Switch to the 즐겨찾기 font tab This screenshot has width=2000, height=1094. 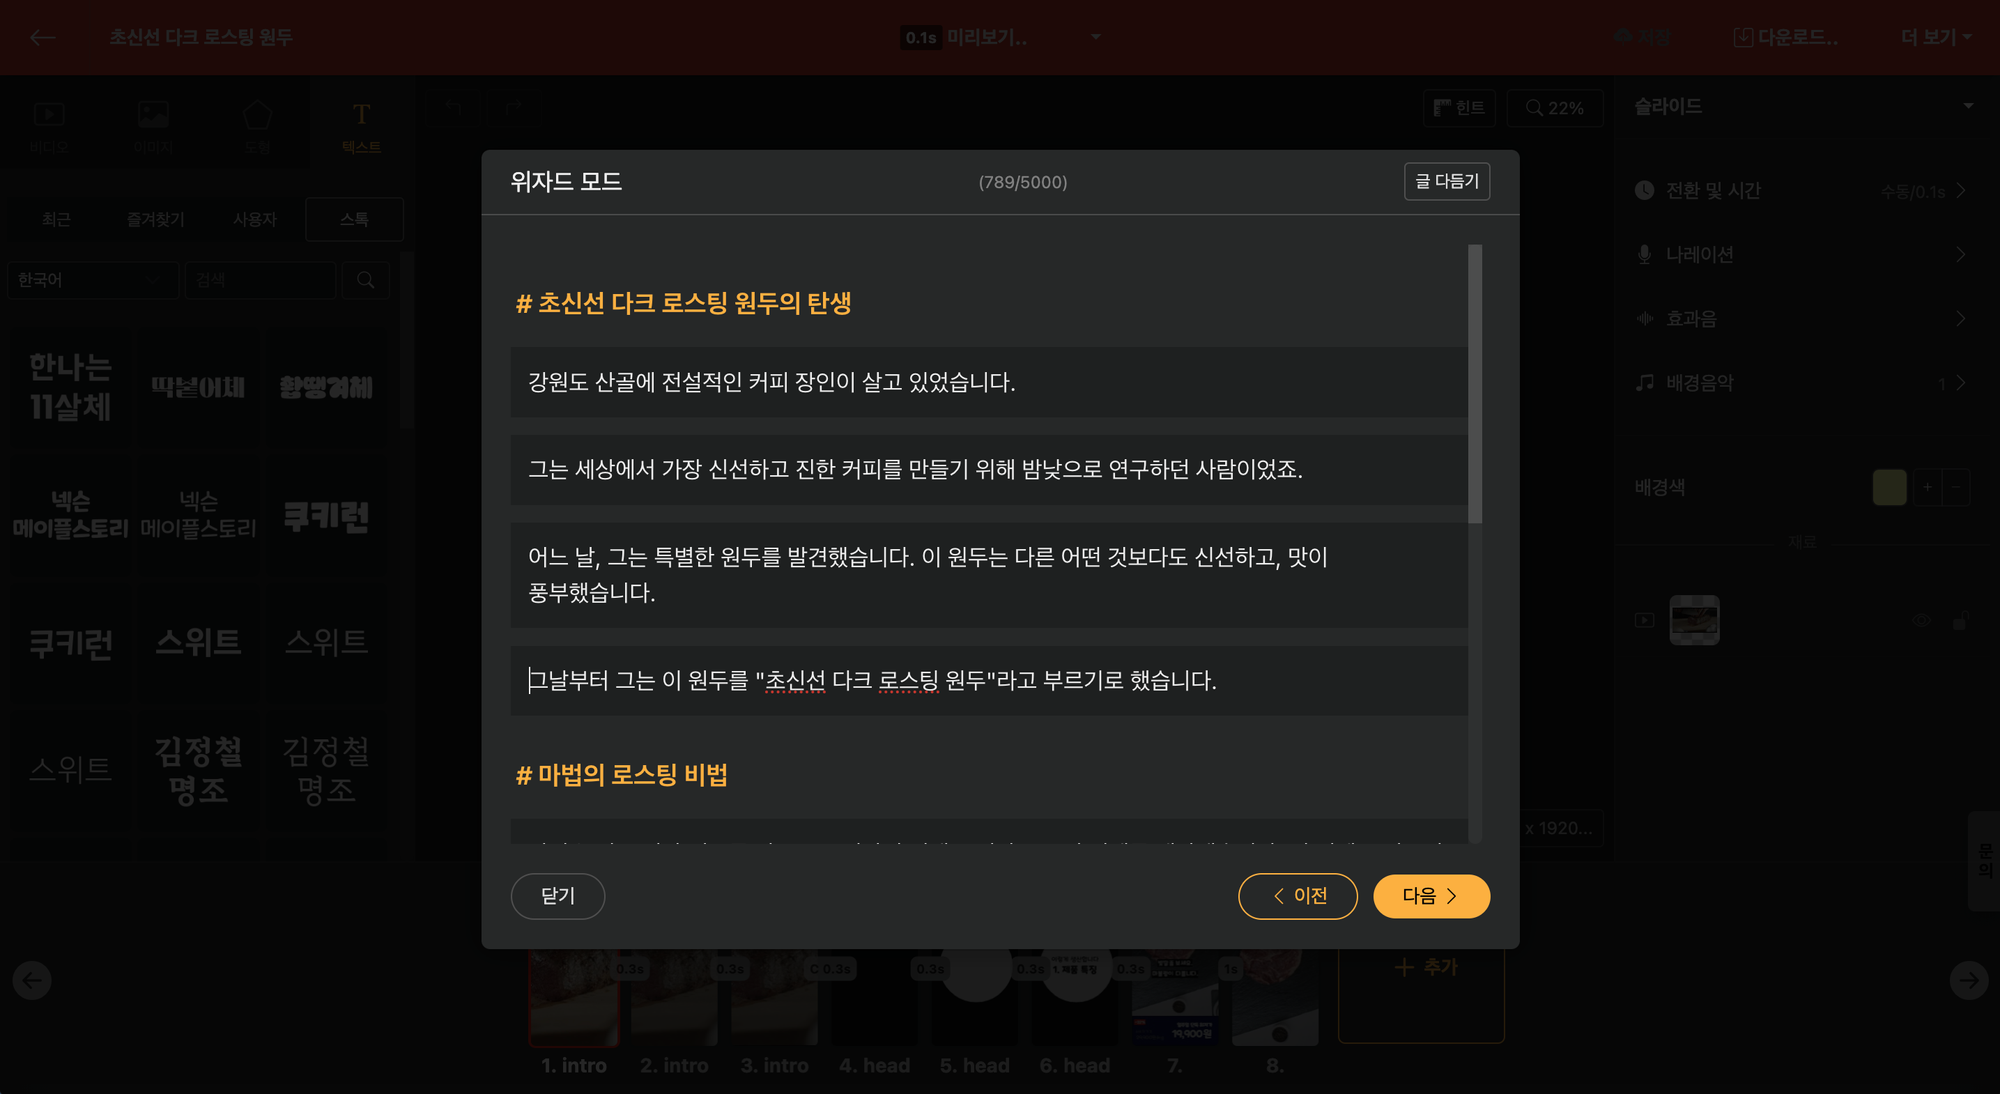pyautogui.click(x=155, y=219)
